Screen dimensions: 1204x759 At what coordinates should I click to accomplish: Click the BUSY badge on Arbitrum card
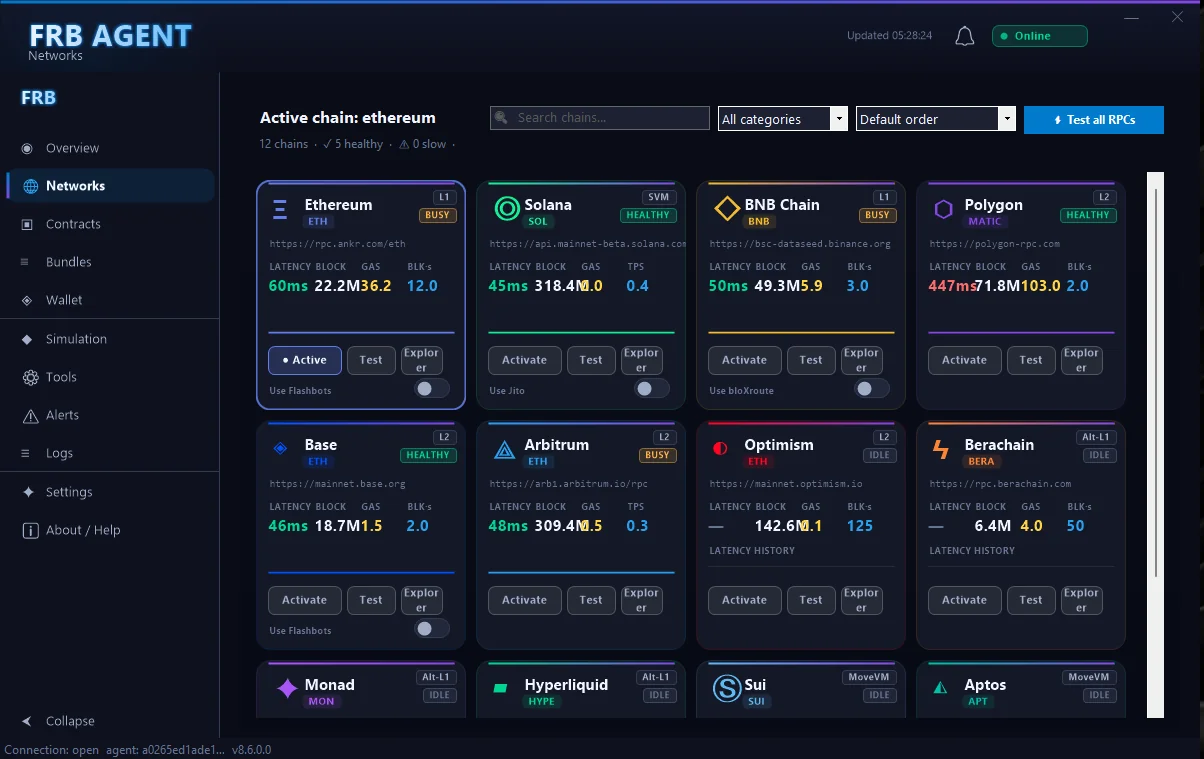click(x=657, y=455)
